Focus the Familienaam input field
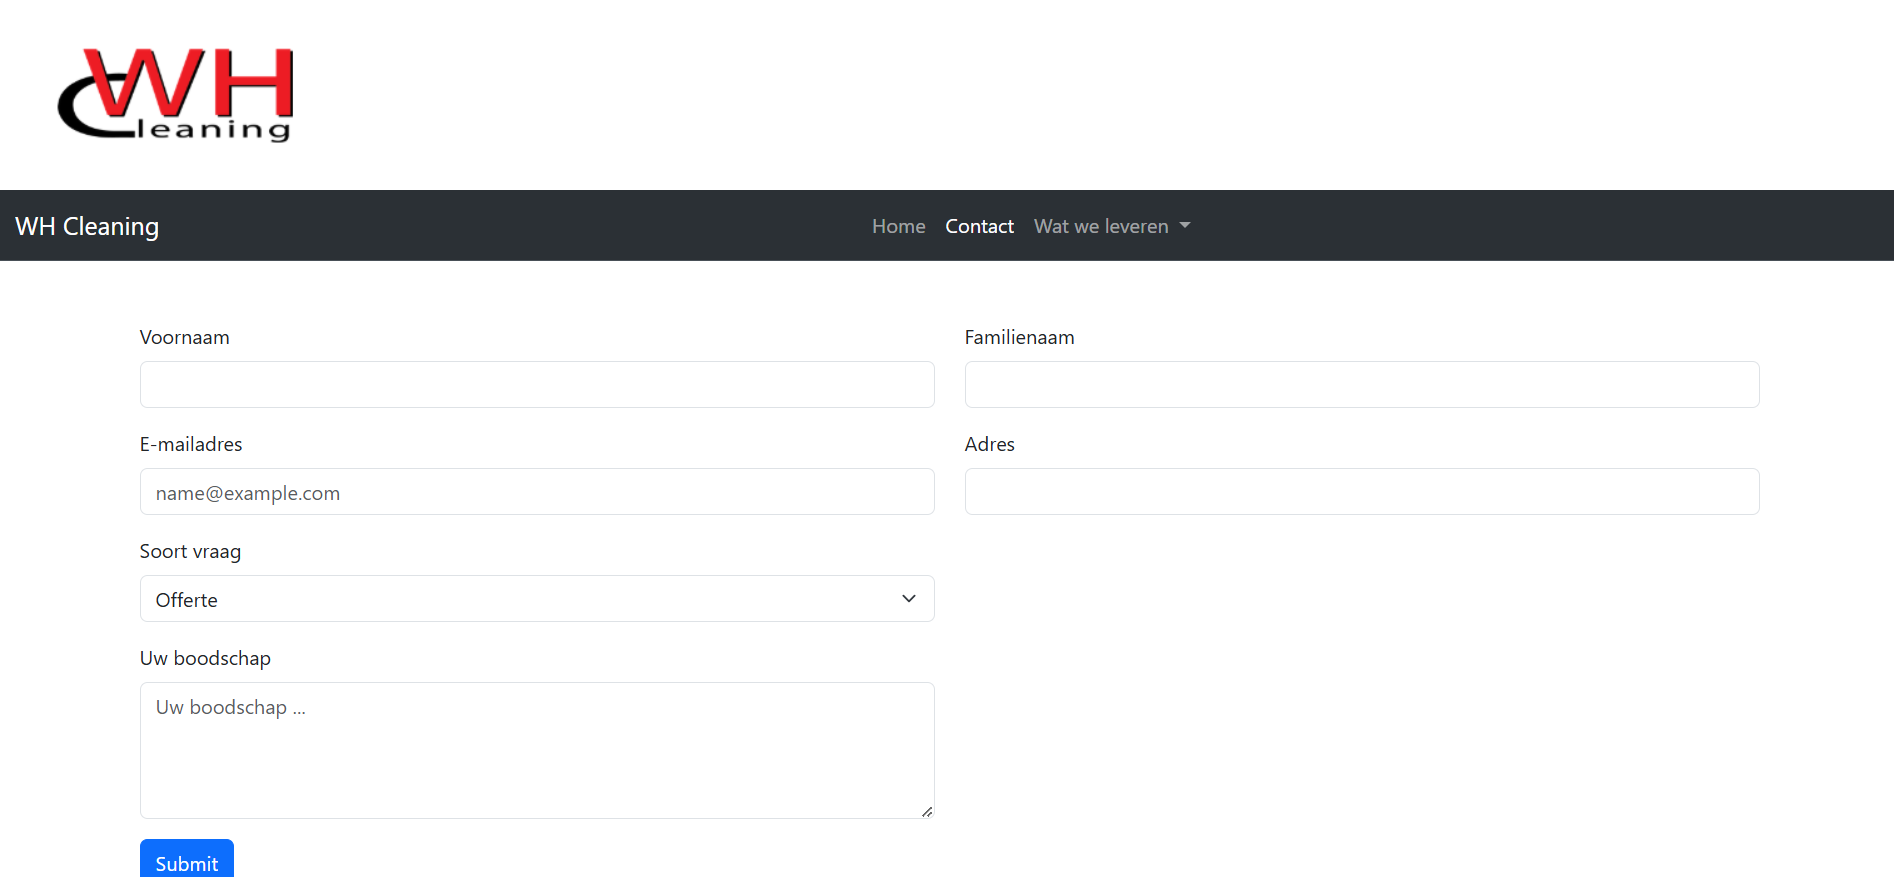 (1362, 385)
